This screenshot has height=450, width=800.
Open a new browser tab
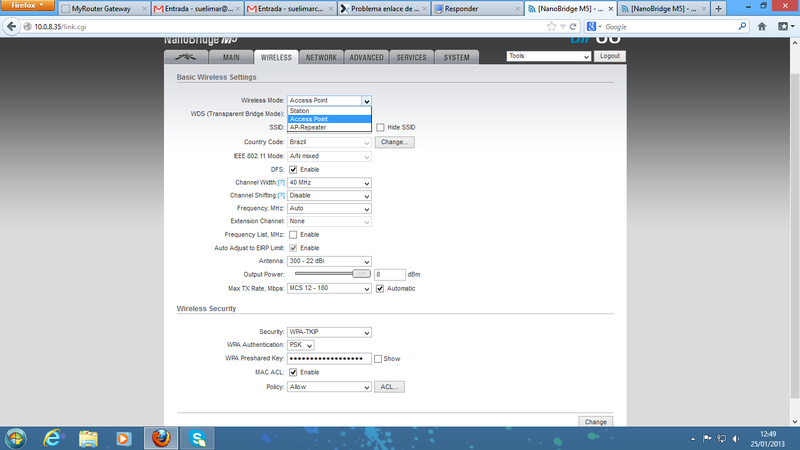click(718, 8)
